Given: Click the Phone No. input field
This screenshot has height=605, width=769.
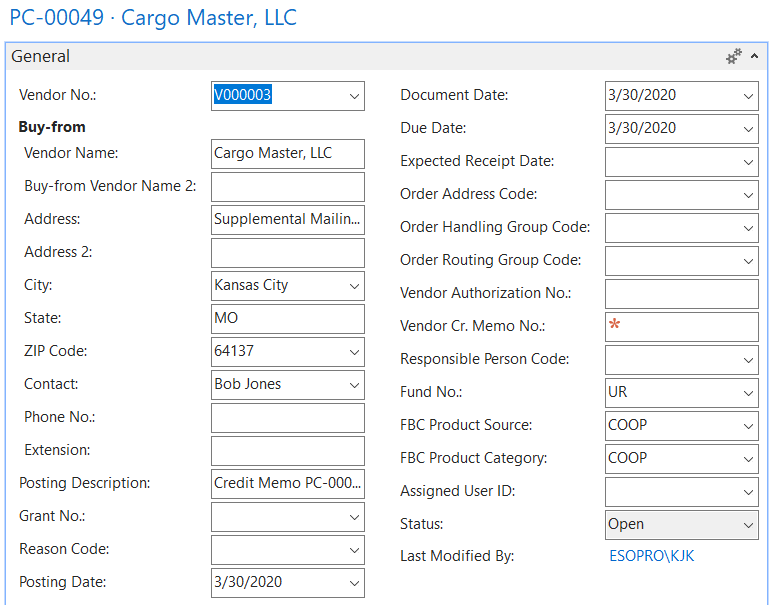Looking at the screenshot, I should point(287,418).
